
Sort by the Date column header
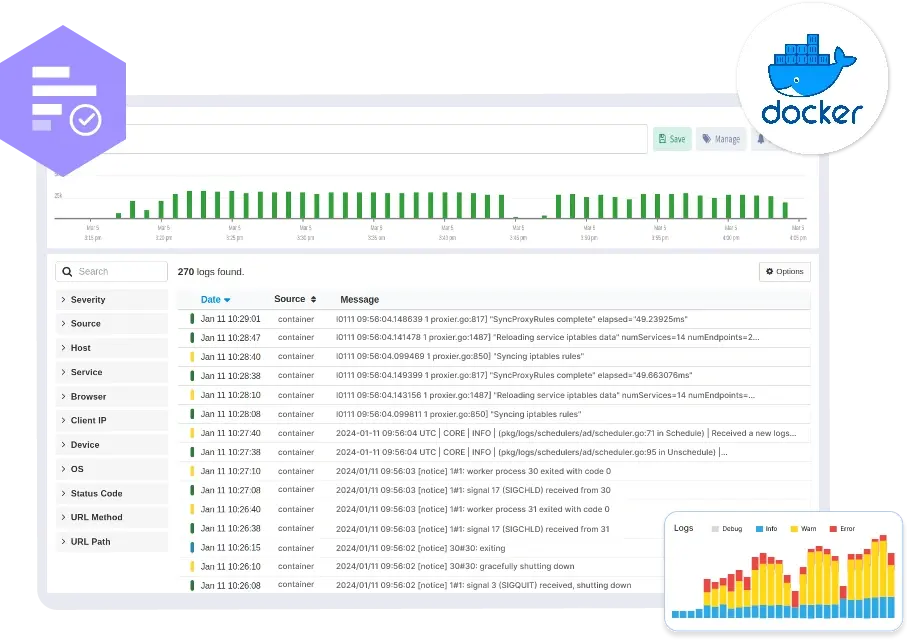click(x=215, y=299)
